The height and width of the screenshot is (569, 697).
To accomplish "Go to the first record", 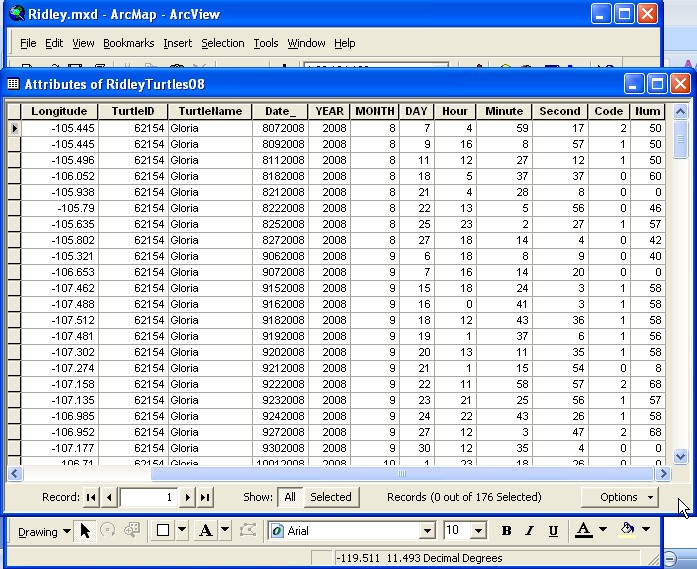I will [91, 497].
